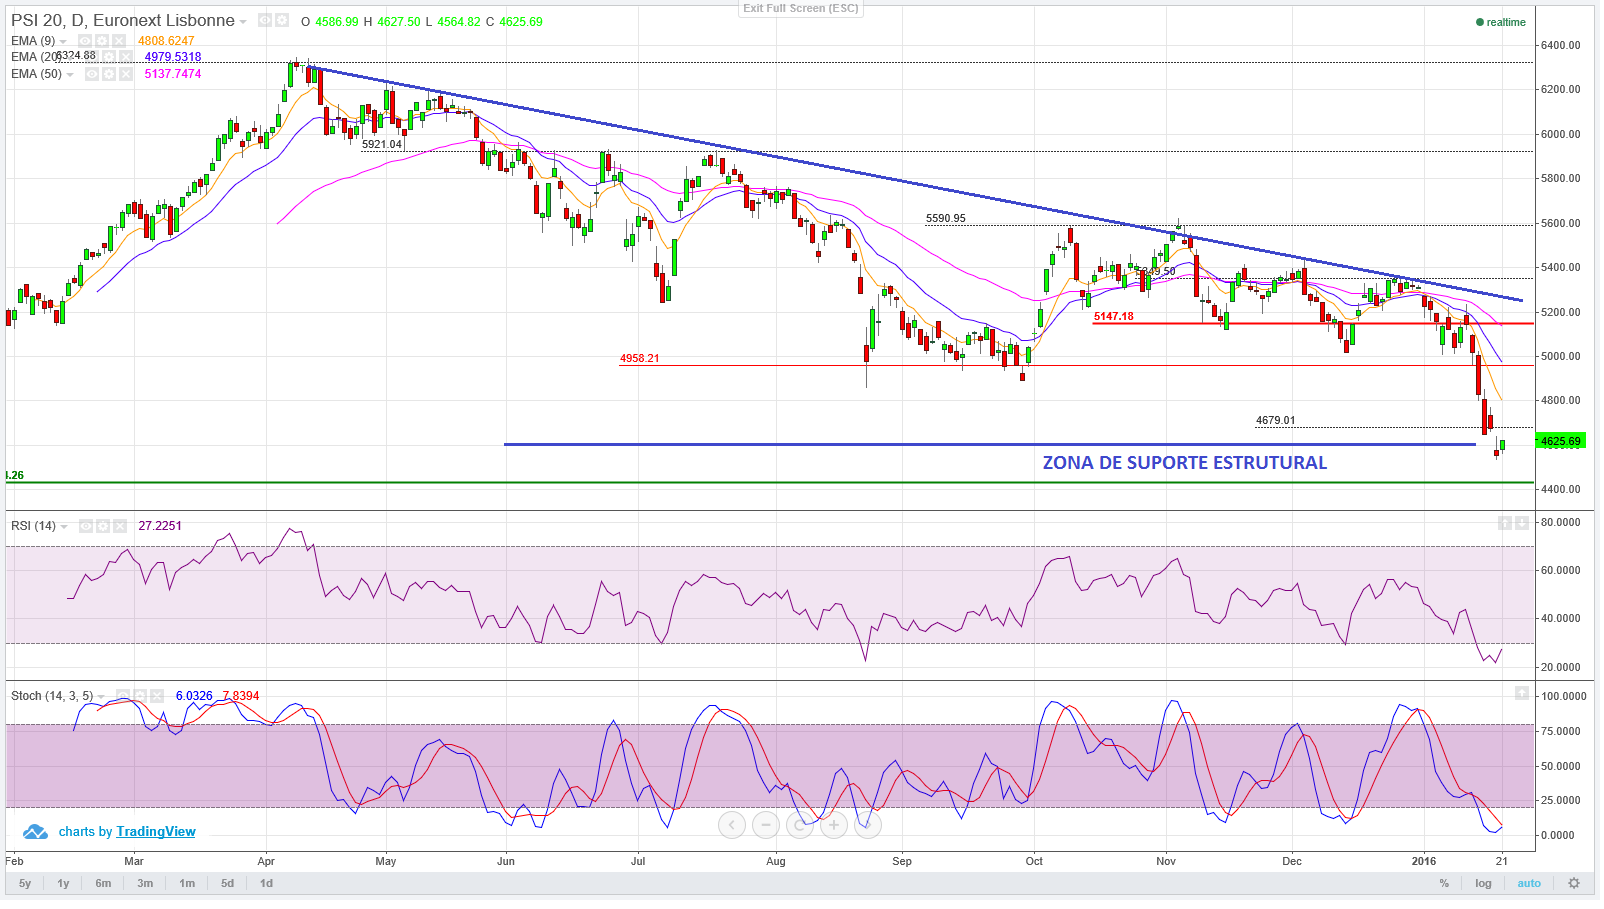Move the RSI pane up
This screenshot has width=1604, height=909.
click(x=1505, y=523)
